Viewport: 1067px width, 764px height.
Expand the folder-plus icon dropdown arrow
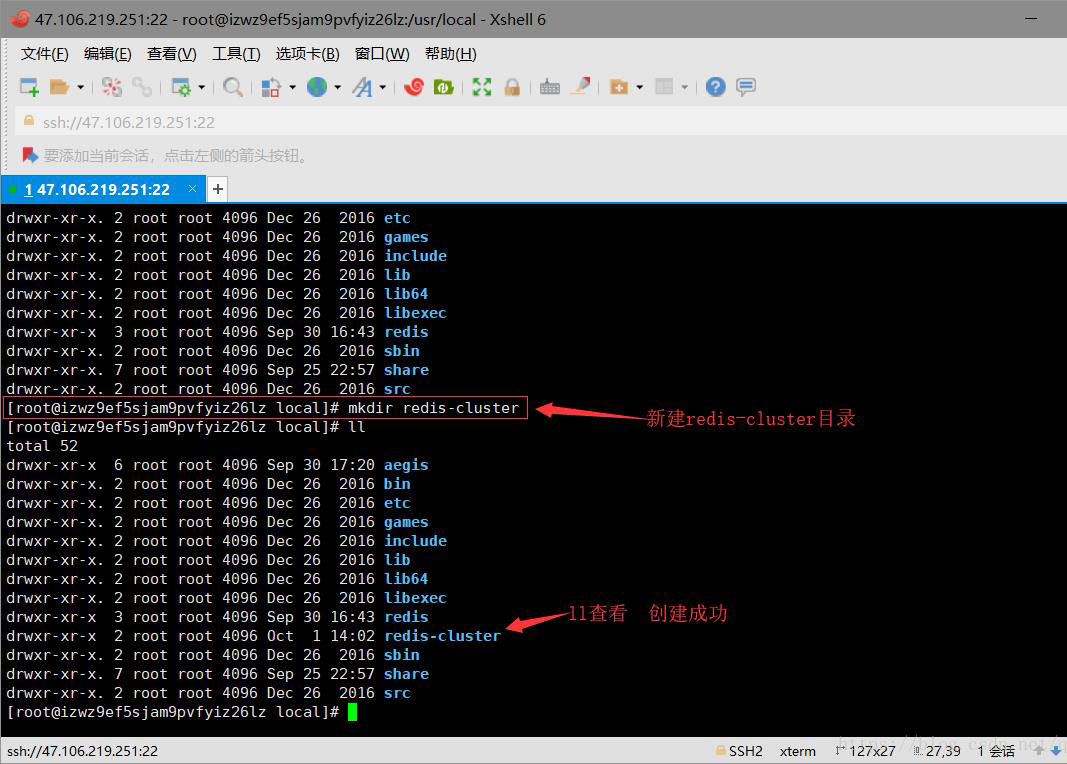click(x=640, y=87)
